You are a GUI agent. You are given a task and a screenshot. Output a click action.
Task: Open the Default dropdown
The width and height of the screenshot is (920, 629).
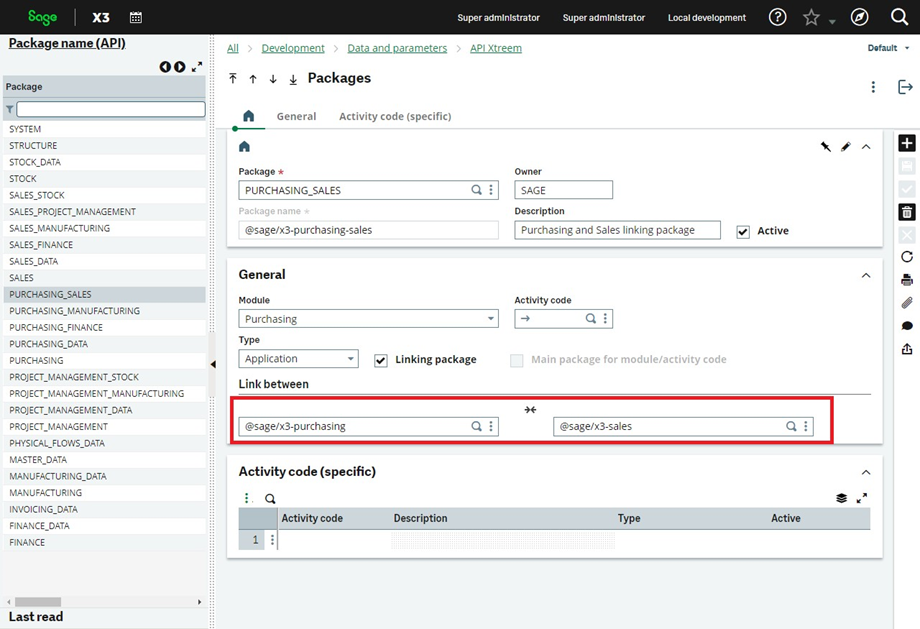pos(888,48)
